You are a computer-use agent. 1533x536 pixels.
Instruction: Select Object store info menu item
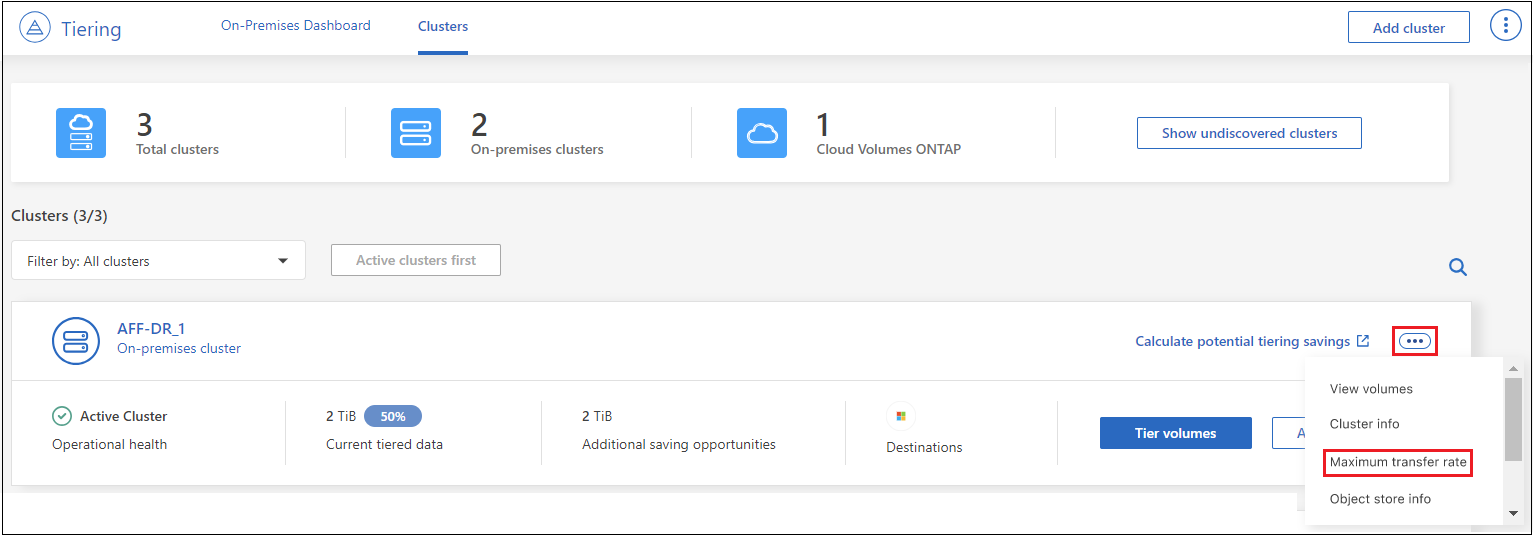pyautogui.click(x=1380, y=499)
